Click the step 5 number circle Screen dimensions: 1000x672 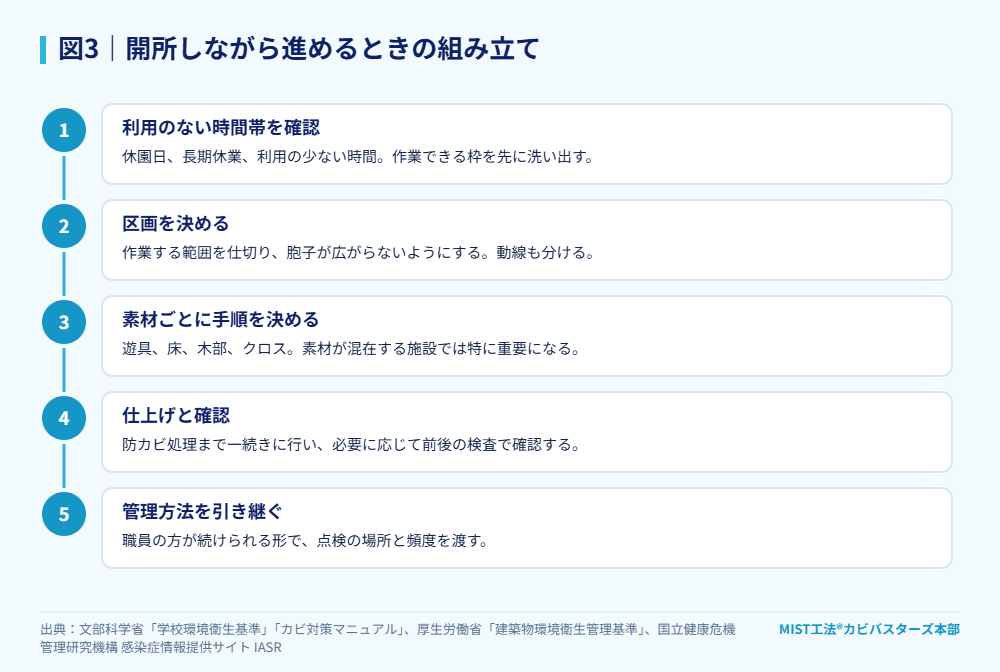[64, 514]
